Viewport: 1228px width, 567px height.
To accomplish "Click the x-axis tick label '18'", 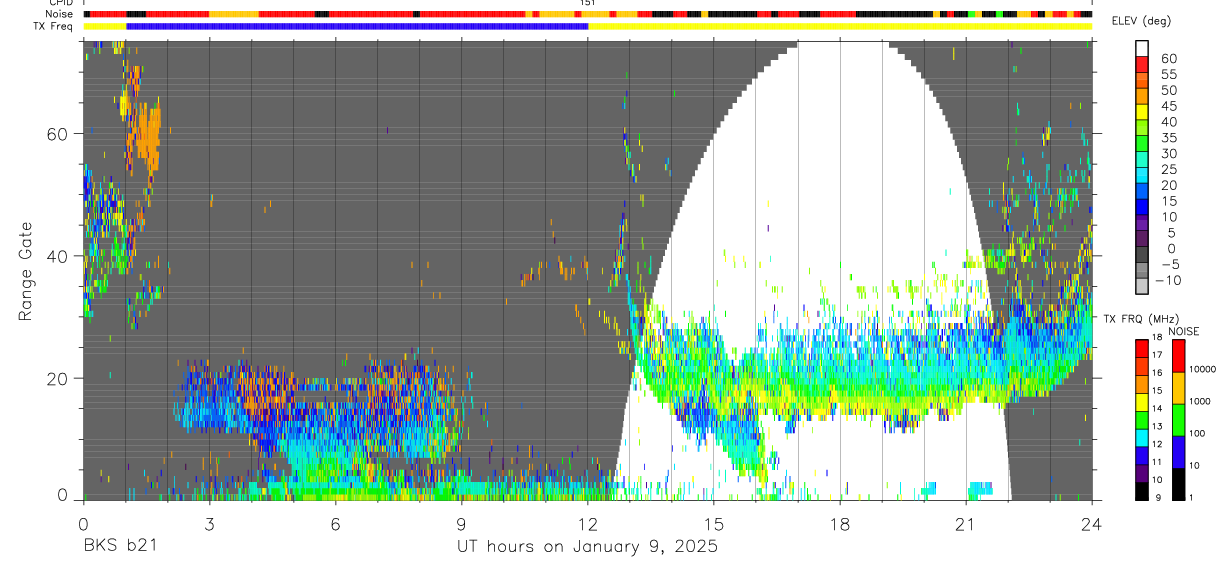I will pyautogui.click(x=840, y=524).
